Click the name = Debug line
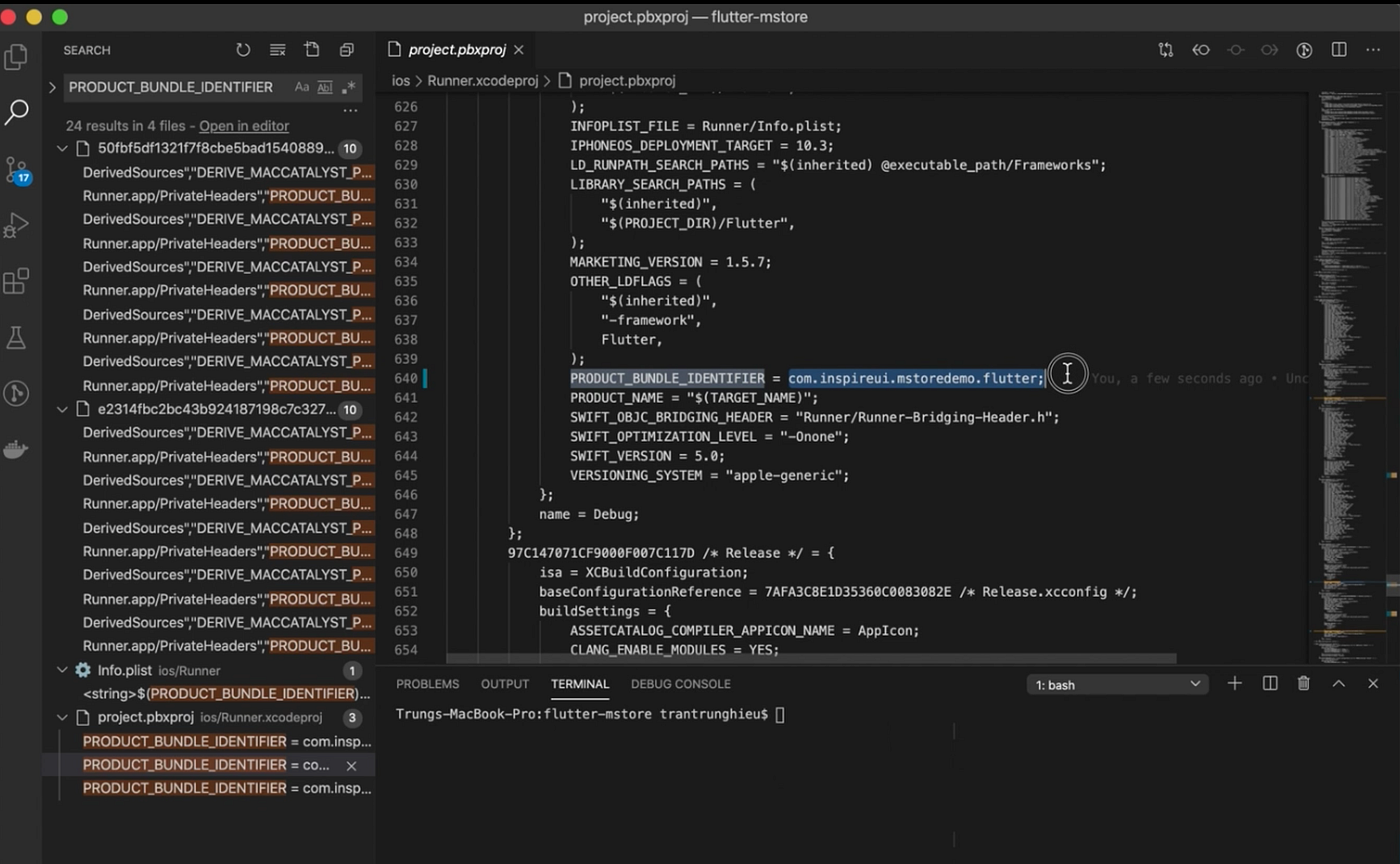 [589, 514]
